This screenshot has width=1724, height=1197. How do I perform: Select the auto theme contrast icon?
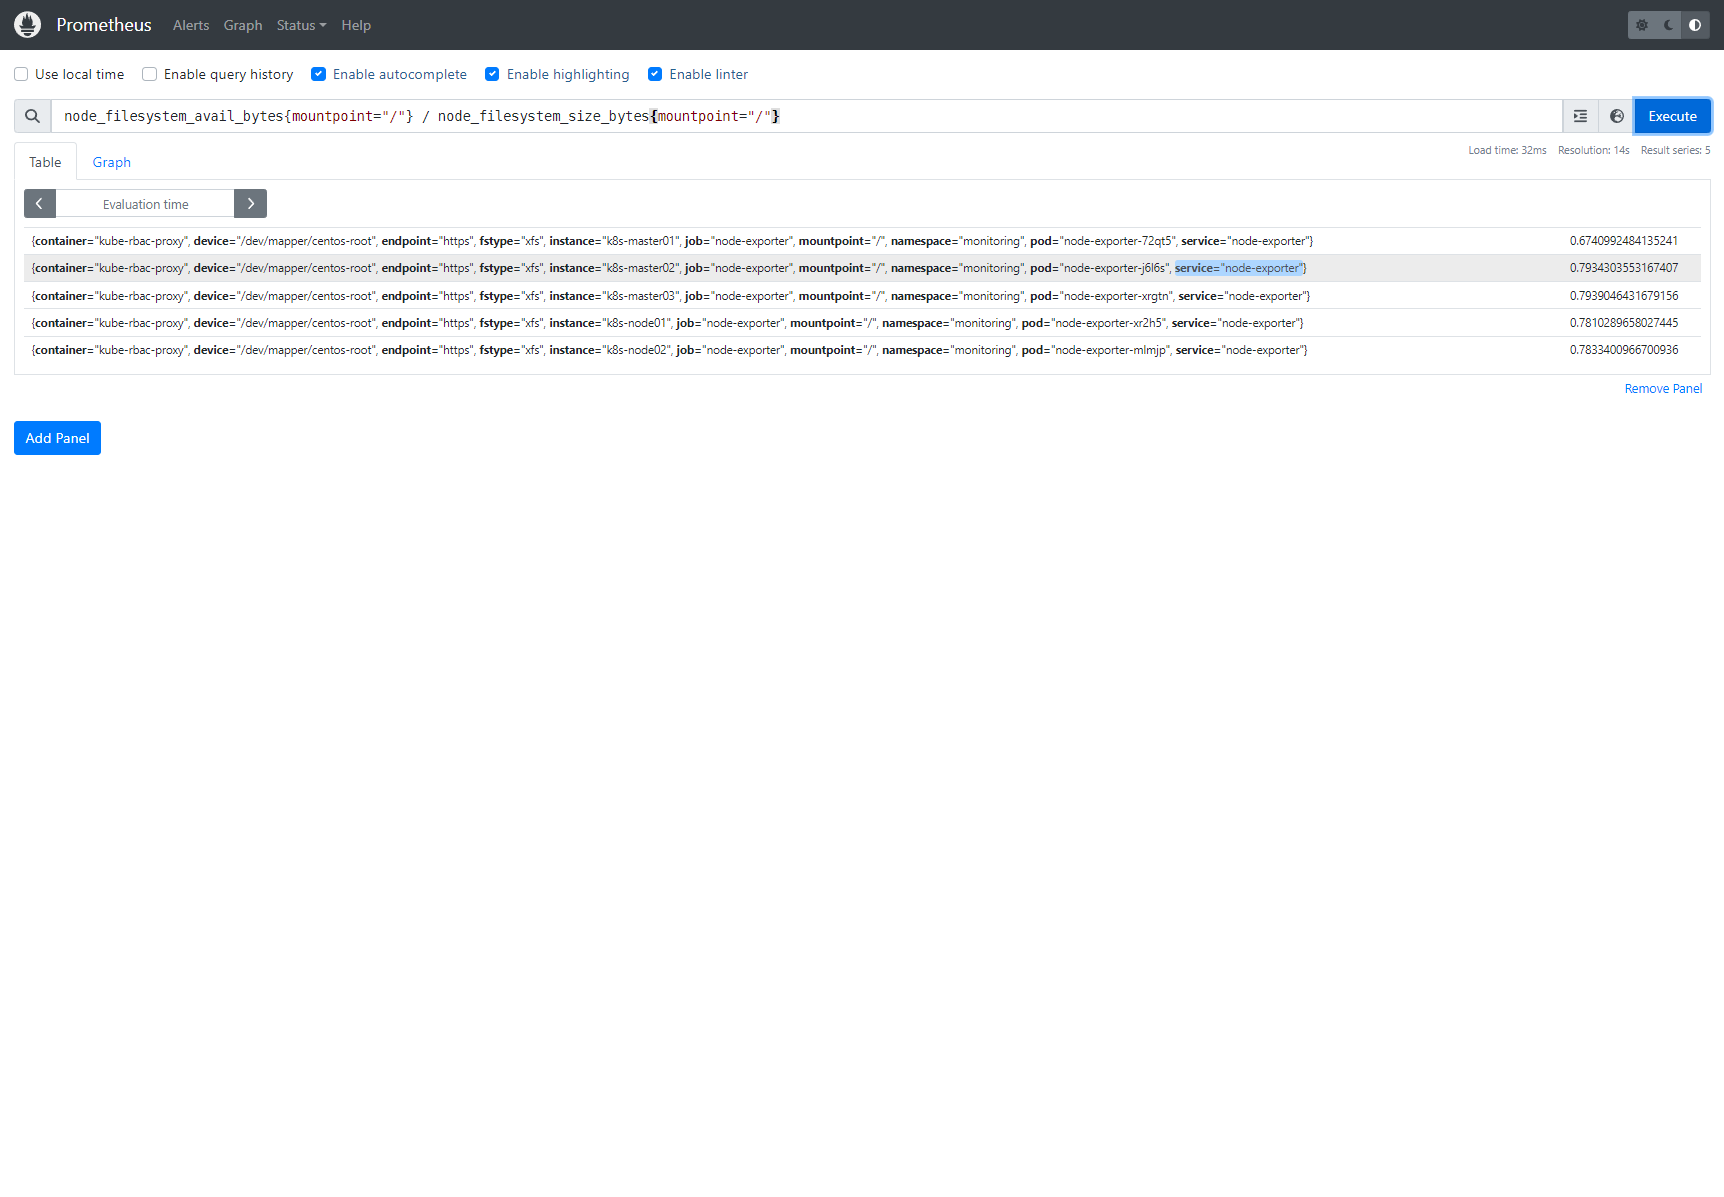pyautogui.click(x=1696, y=25)
